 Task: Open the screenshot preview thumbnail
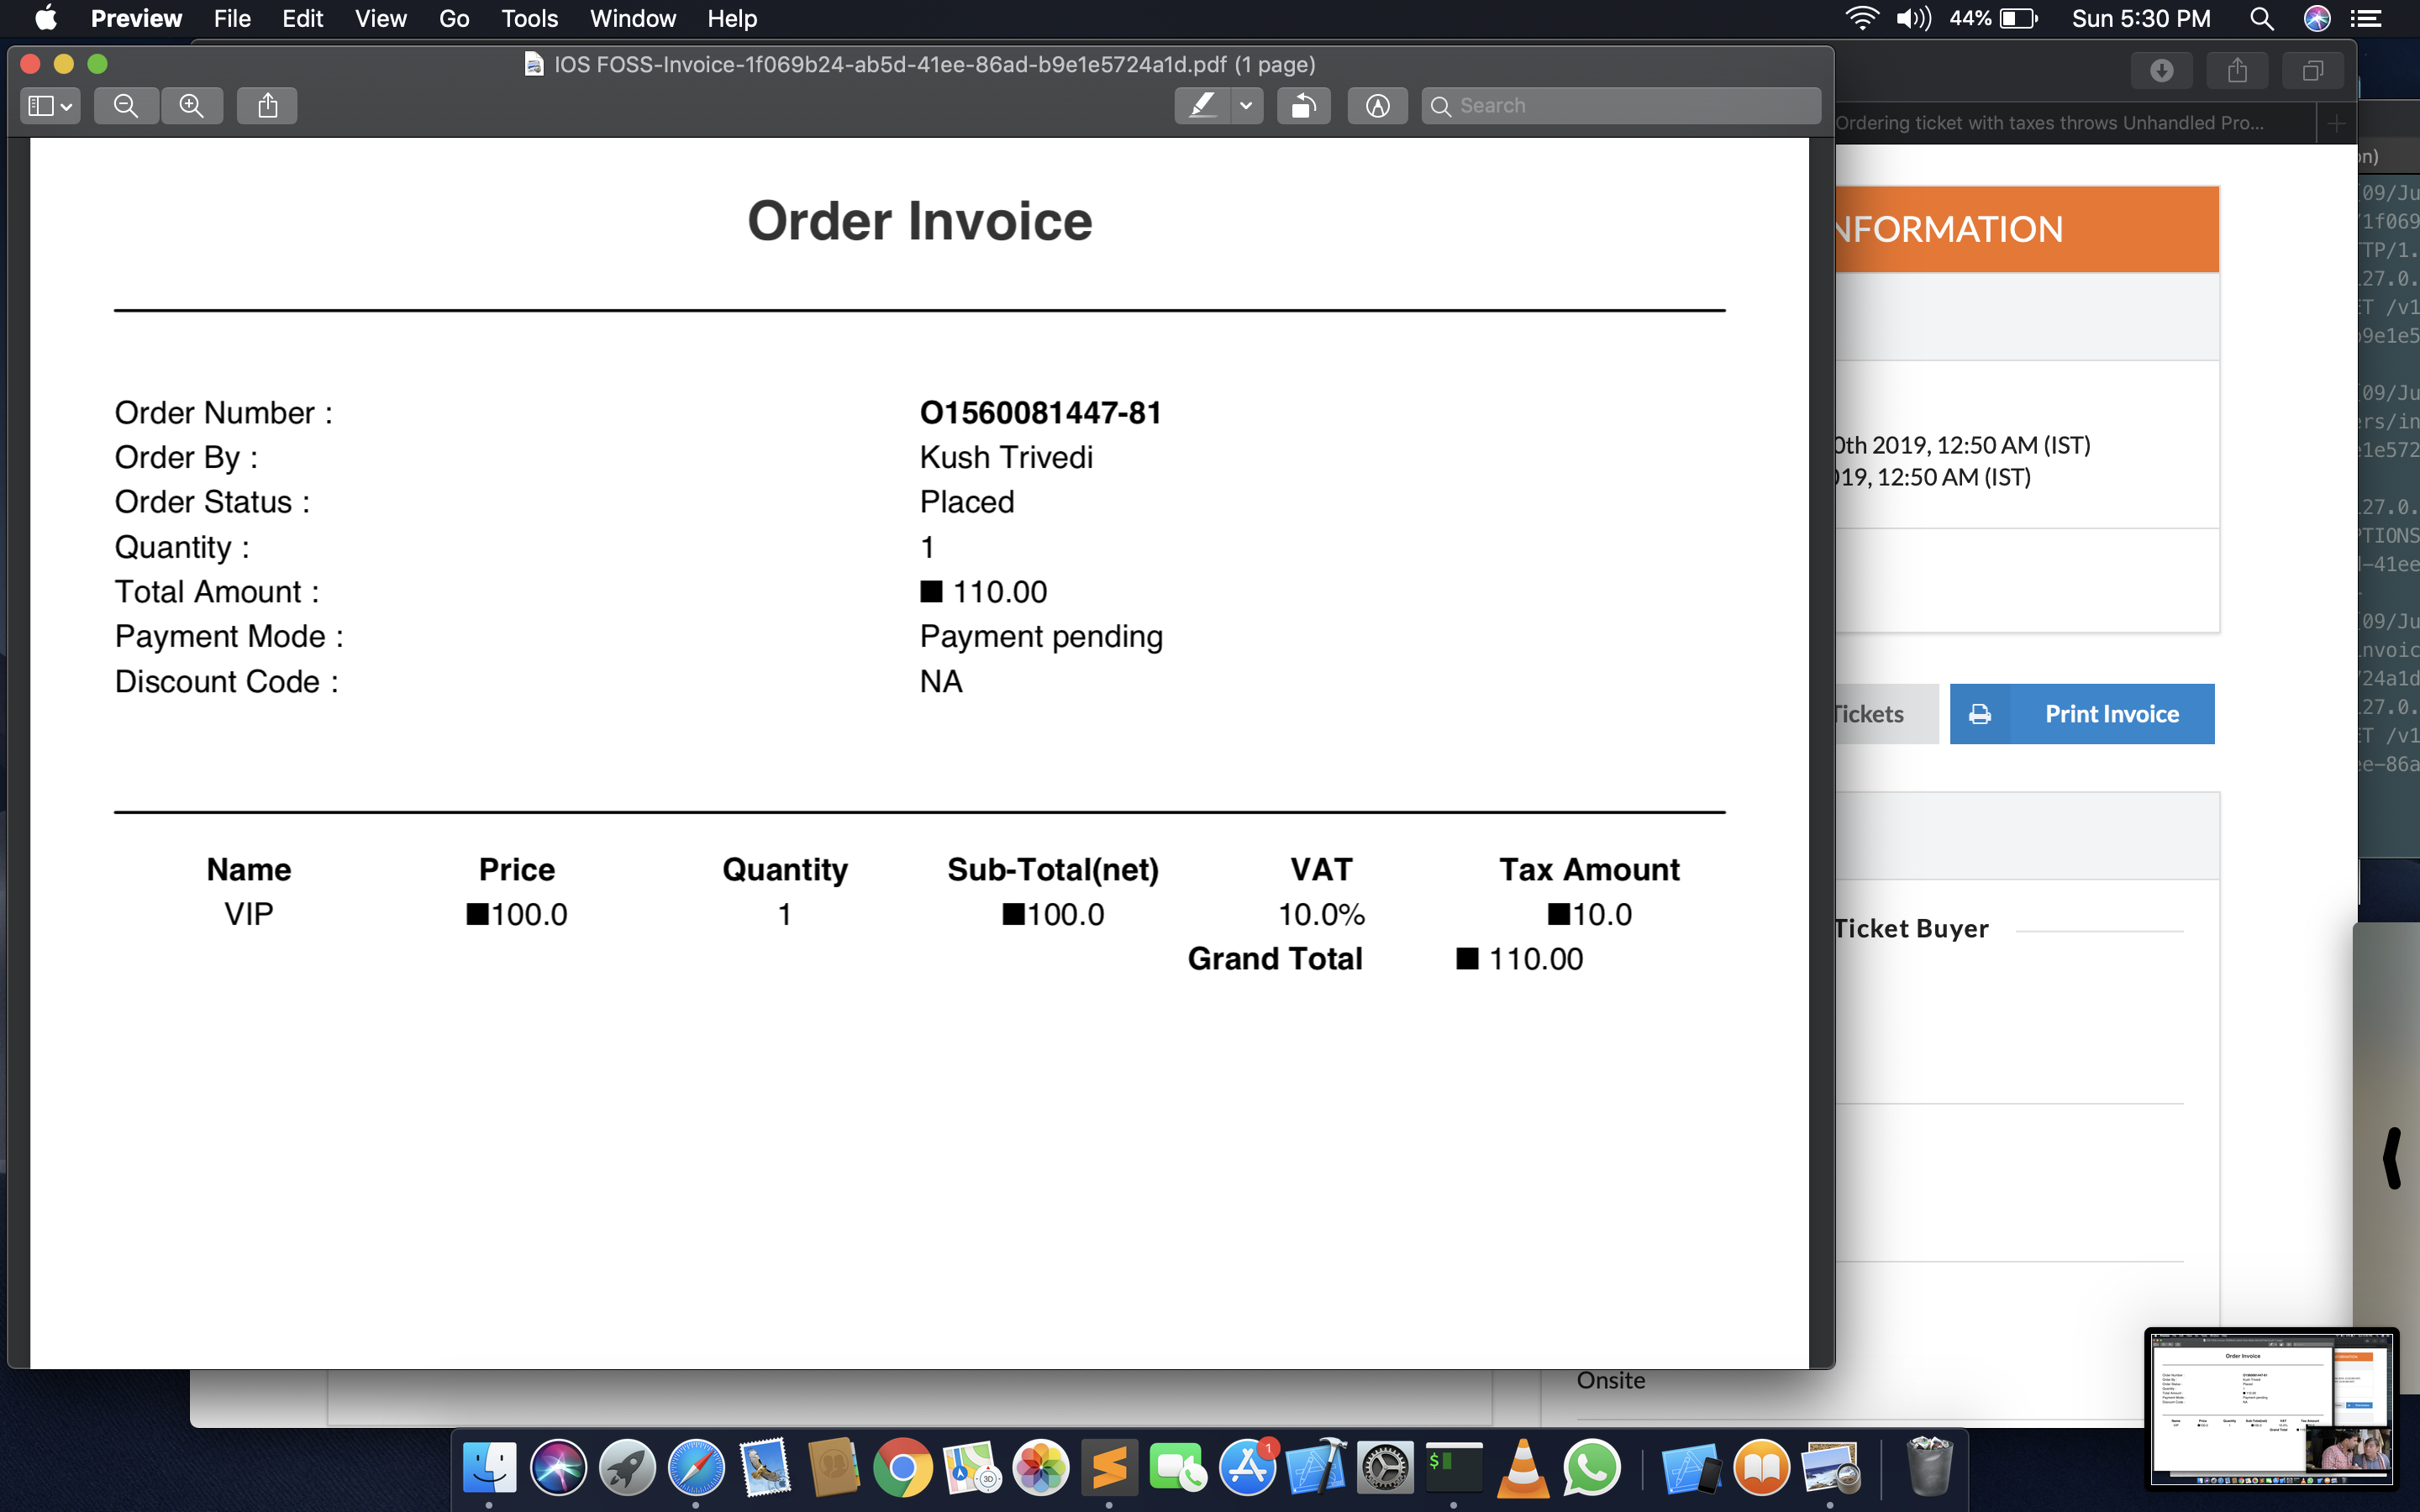pyautogui.click(x=2271, y=1407)
